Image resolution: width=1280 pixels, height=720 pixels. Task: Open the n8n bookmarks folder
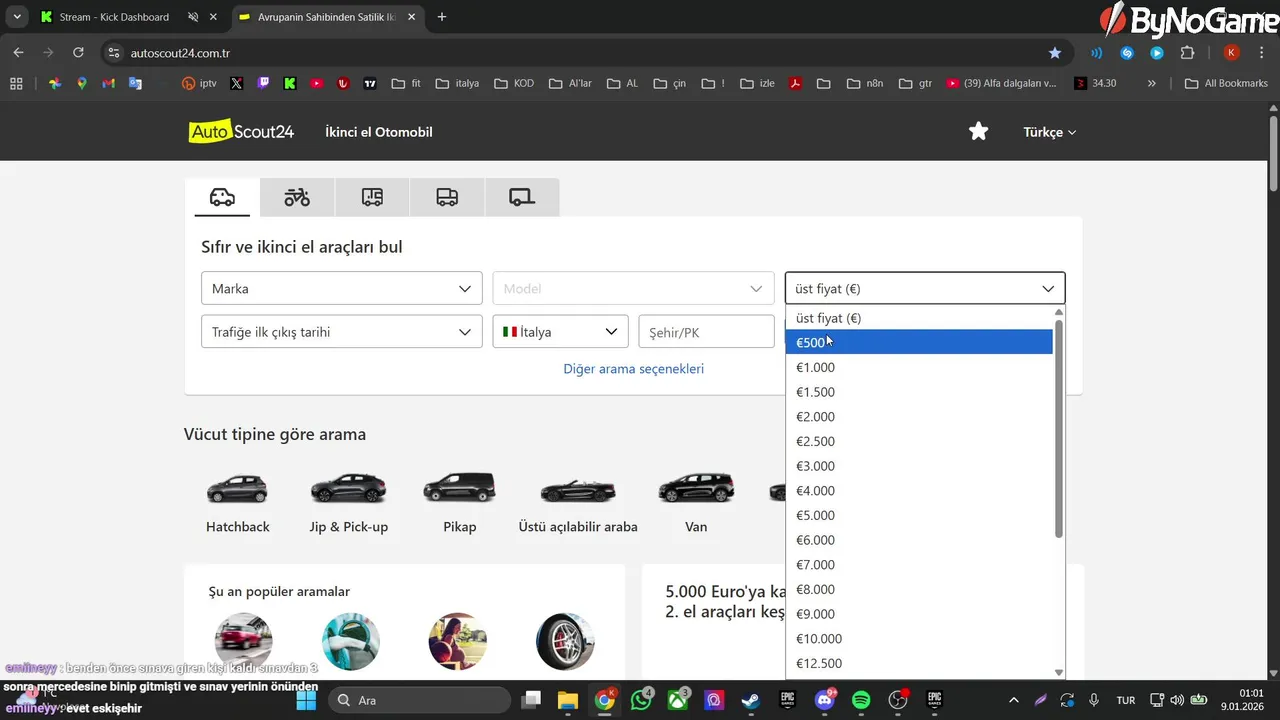pos(866,83)
